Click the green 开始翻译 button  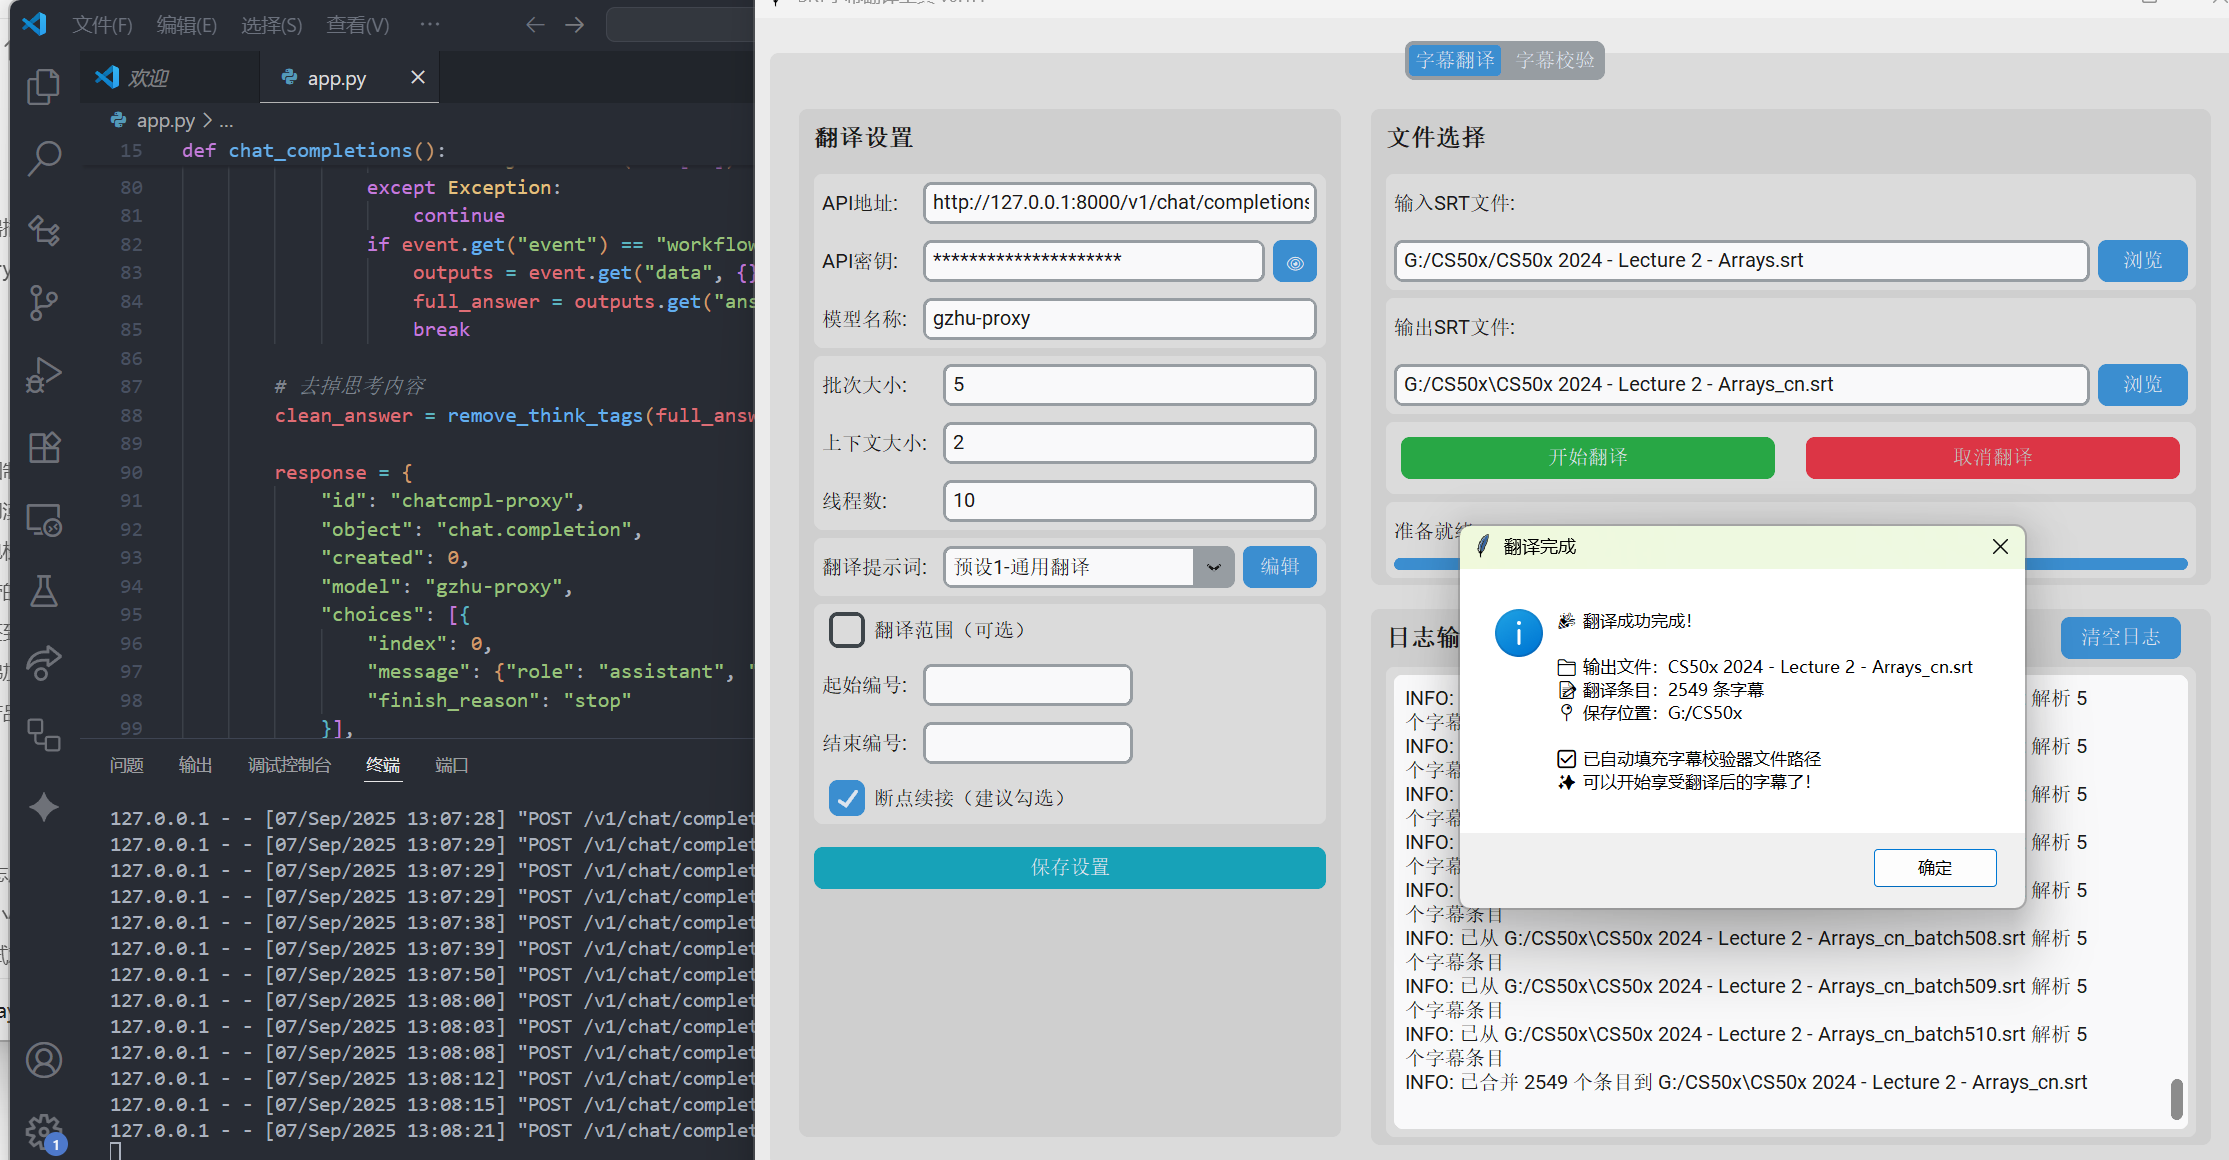[1587, 458]
